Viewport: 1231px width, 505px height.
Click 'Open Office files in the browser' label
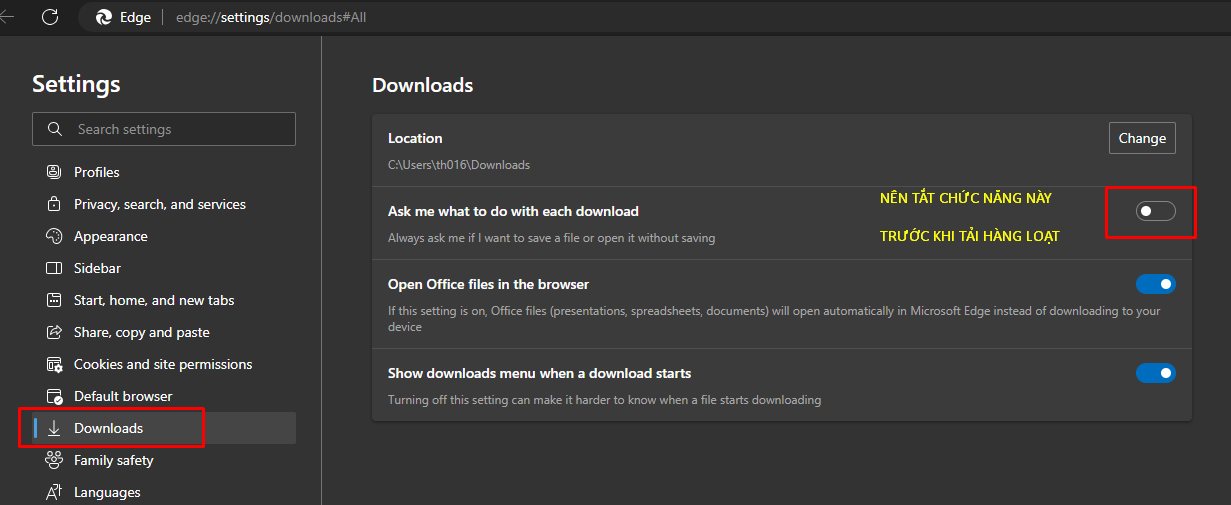pos(488,284)
